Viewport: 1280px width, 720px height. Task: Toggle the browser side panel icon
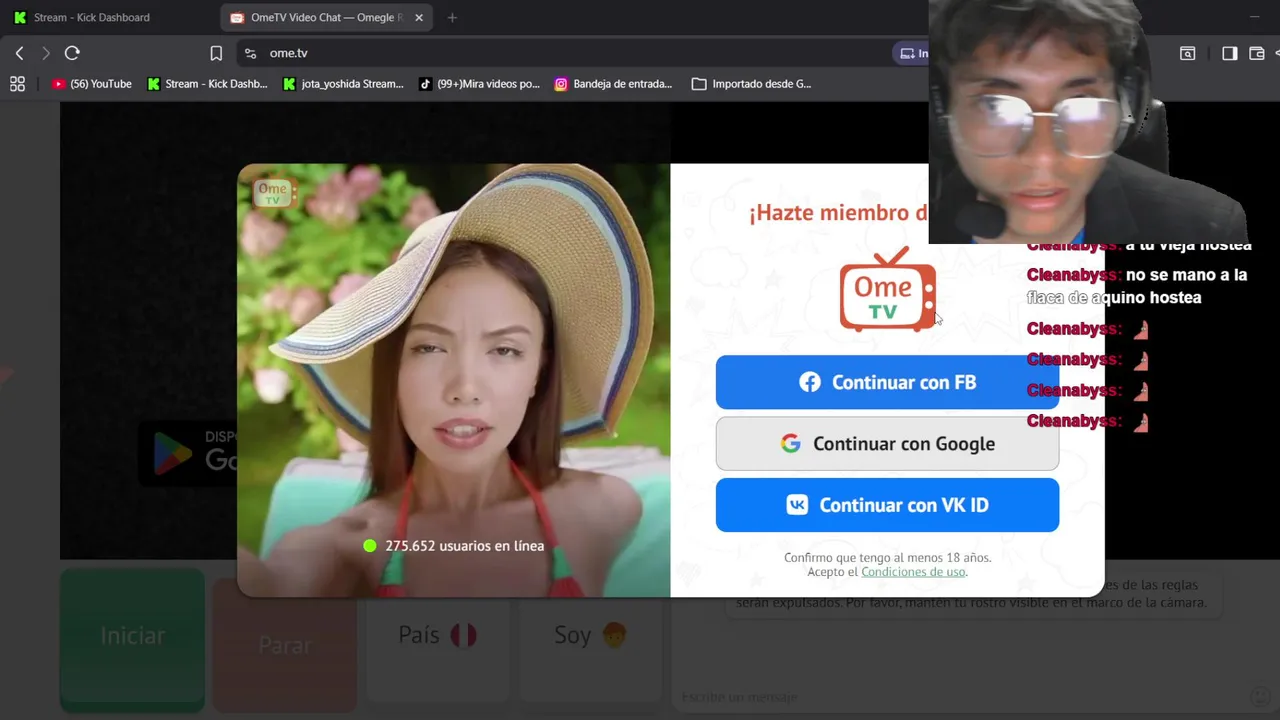coord(1229,53)
